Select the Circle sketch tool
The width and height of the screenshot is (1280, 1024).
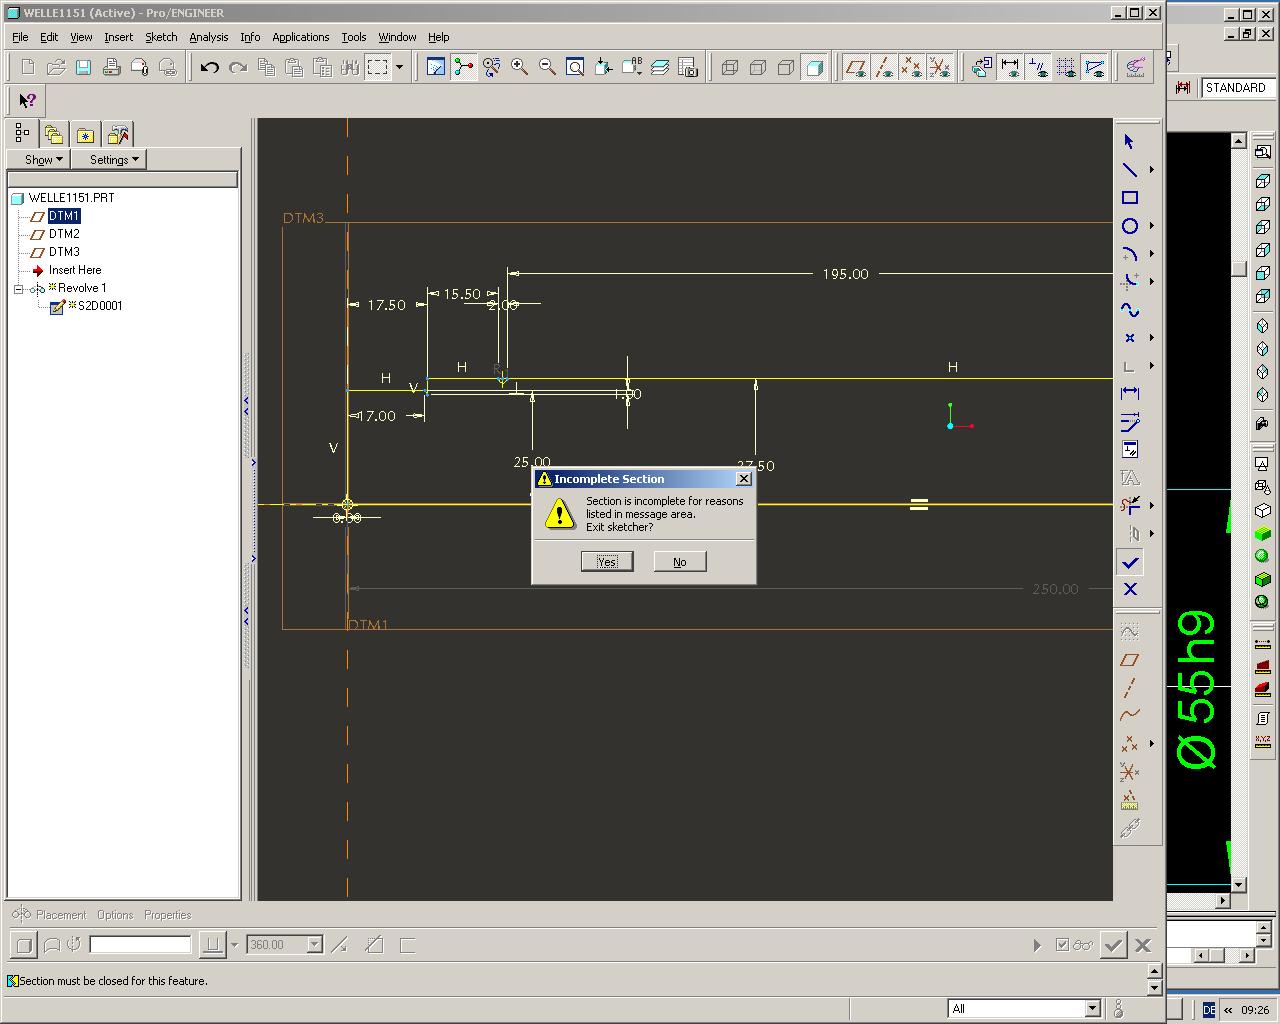(x=1129, y=226)
